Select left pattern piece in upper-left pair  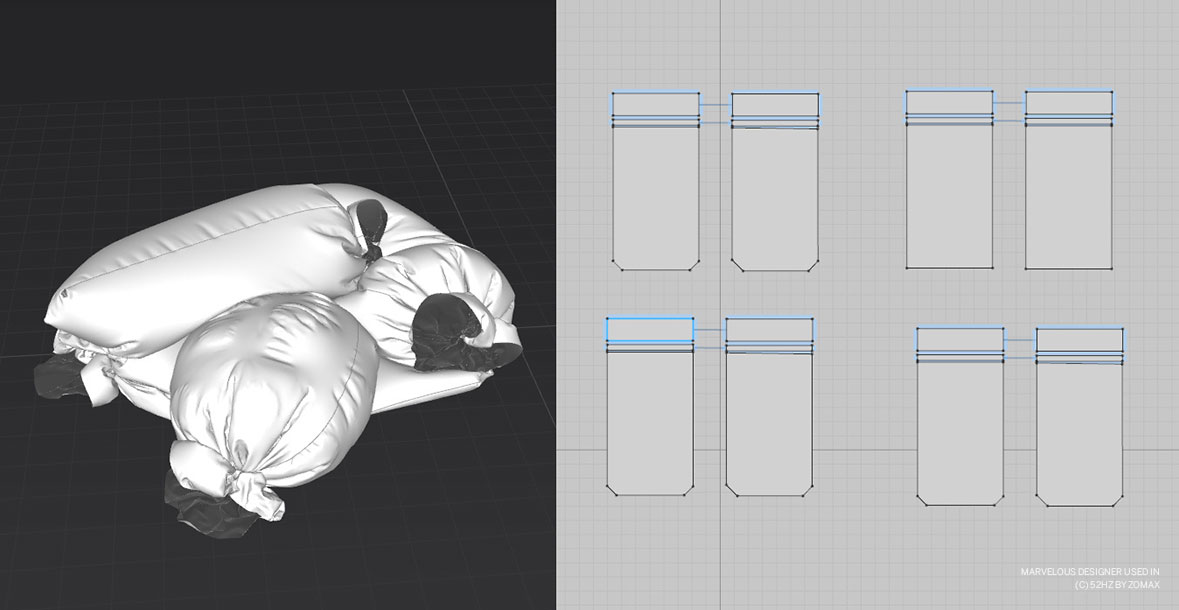(656, 181)
